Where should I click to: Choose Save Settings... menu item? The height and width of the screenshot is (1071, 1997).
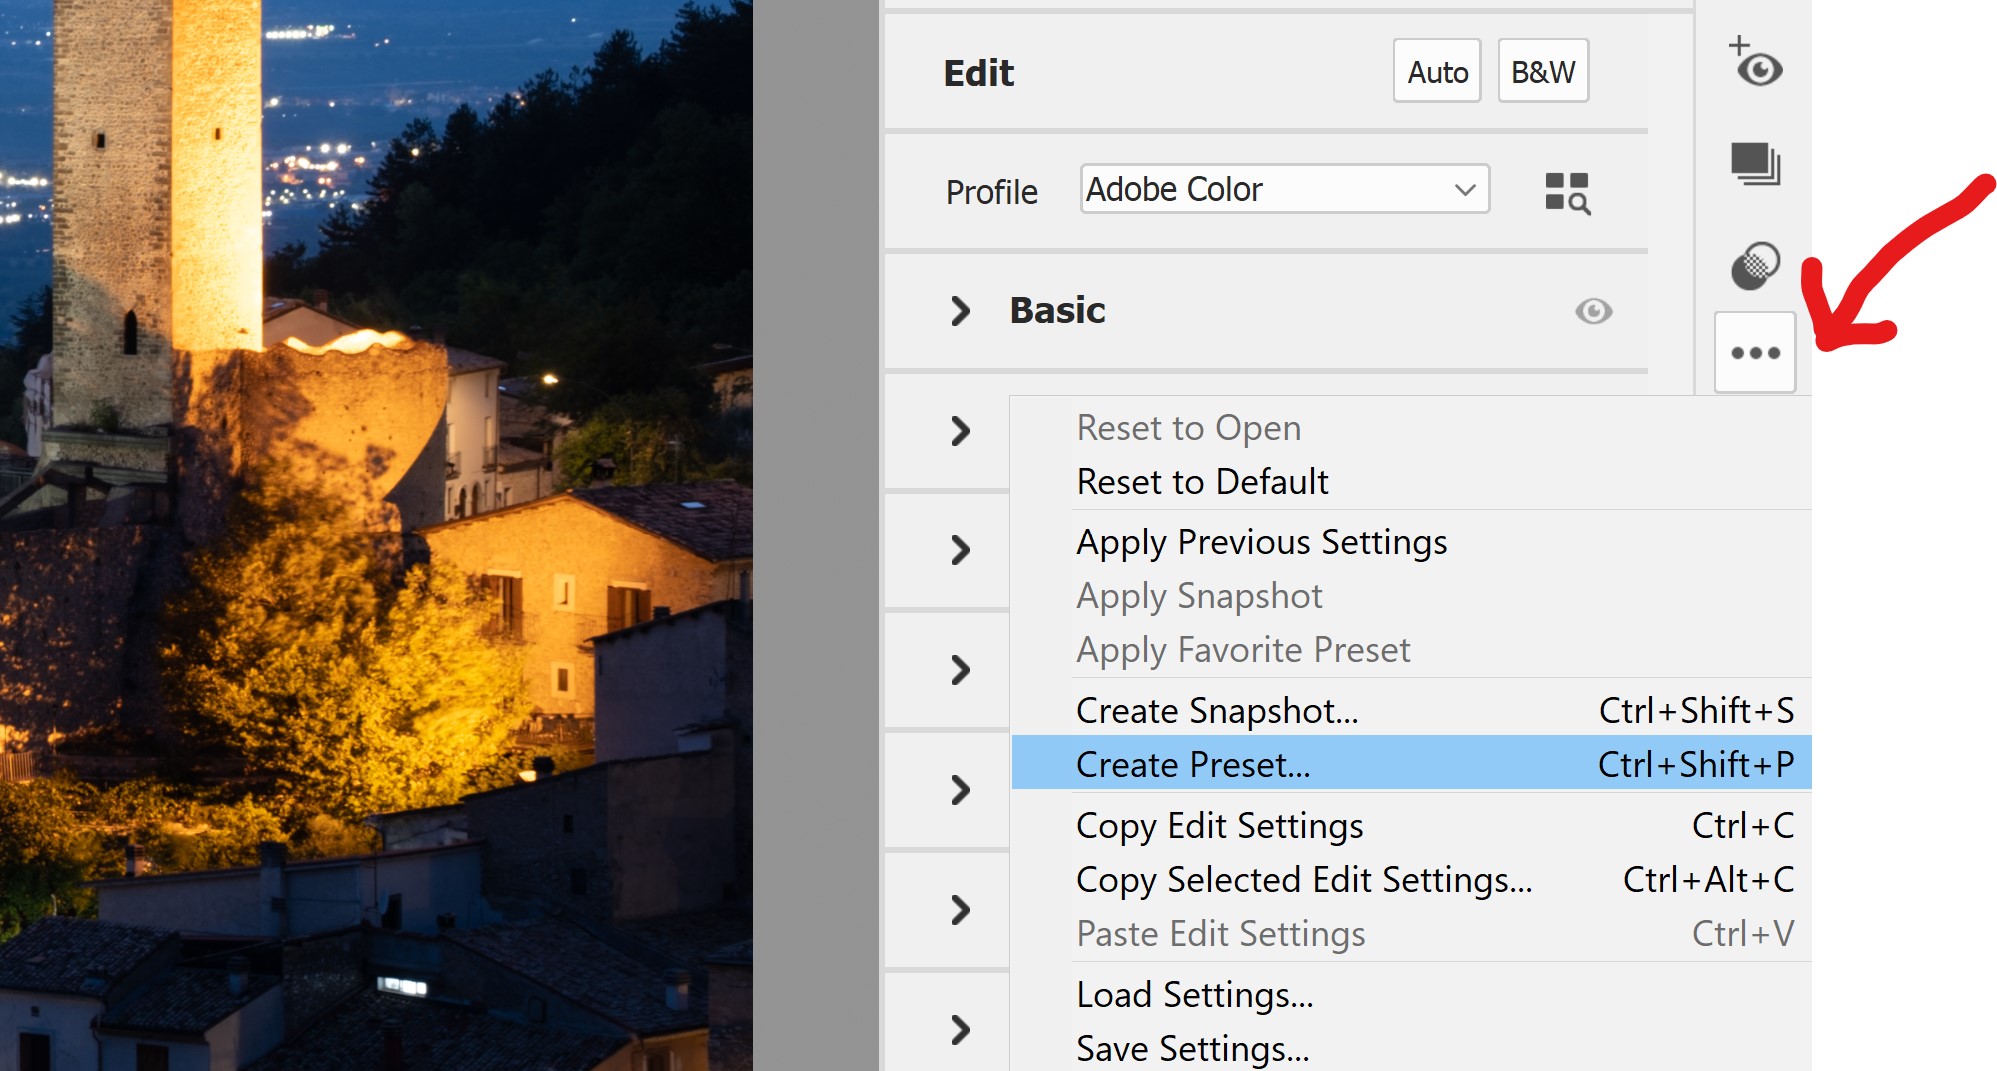1411,1048
